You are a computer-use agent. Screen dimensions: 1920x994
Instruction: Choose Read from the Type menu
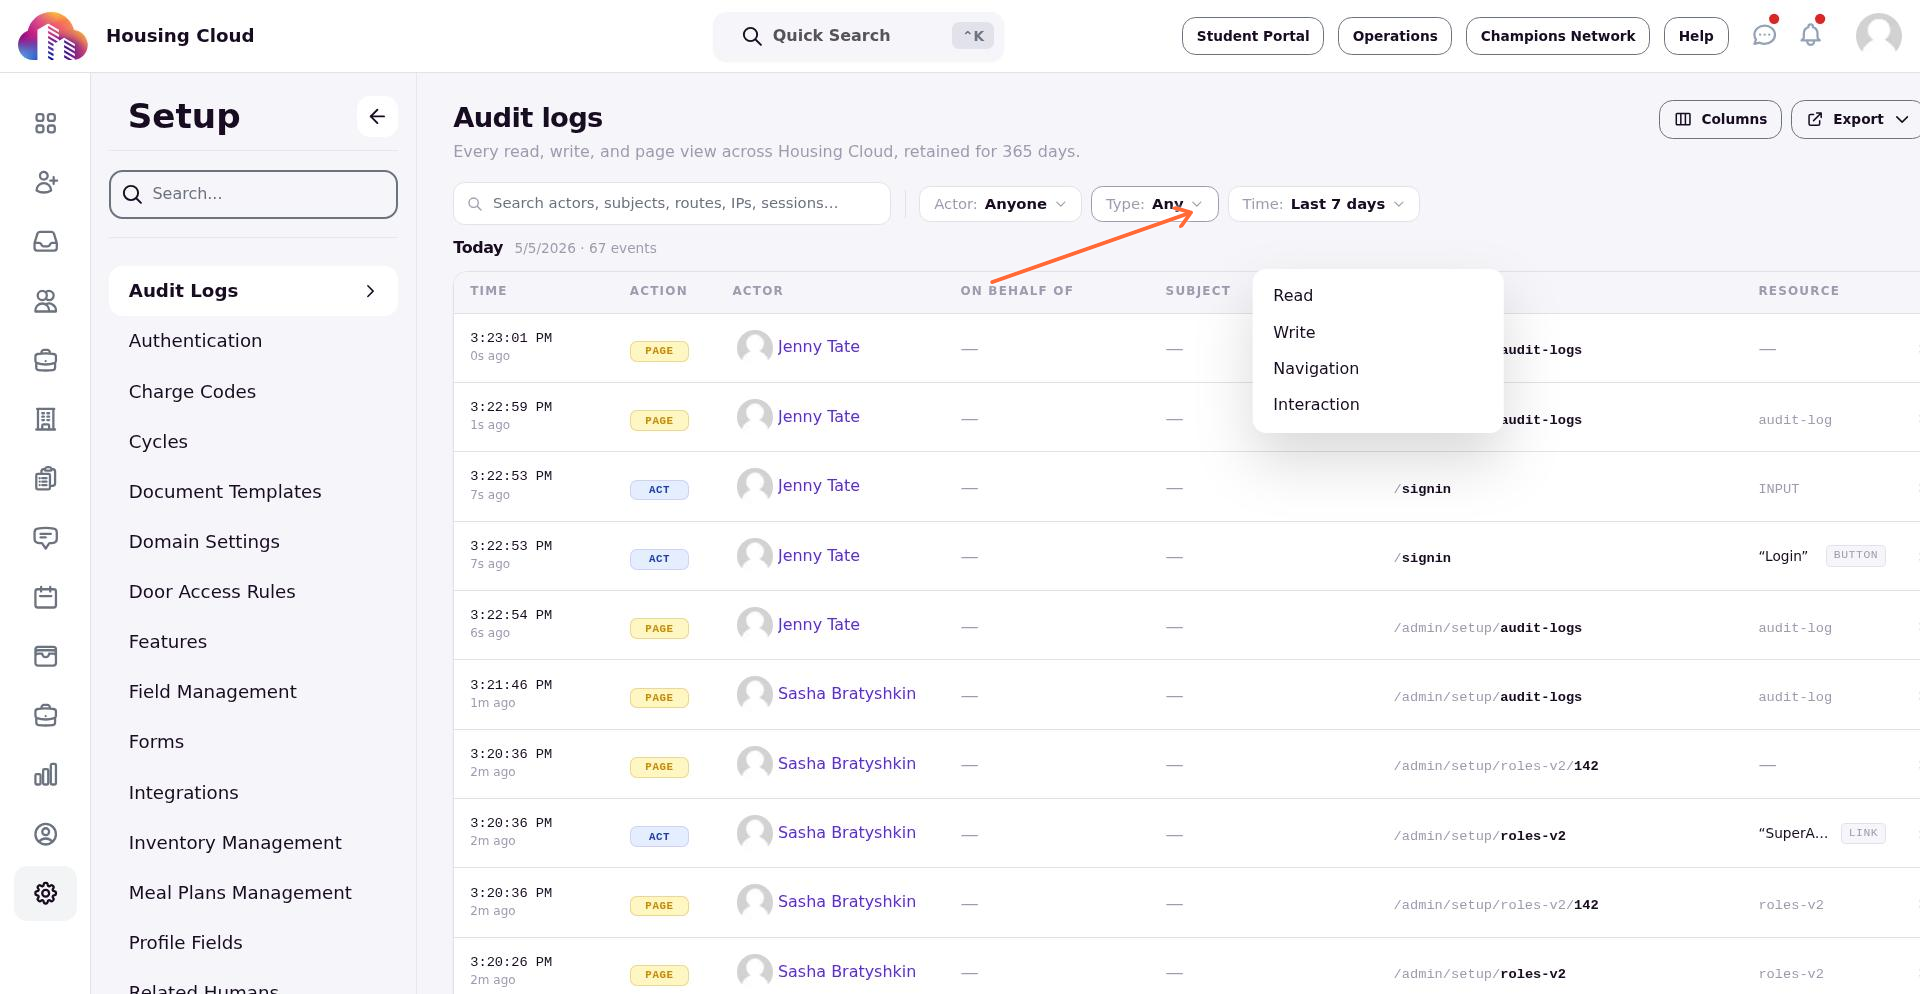(x=1378, y=296)
